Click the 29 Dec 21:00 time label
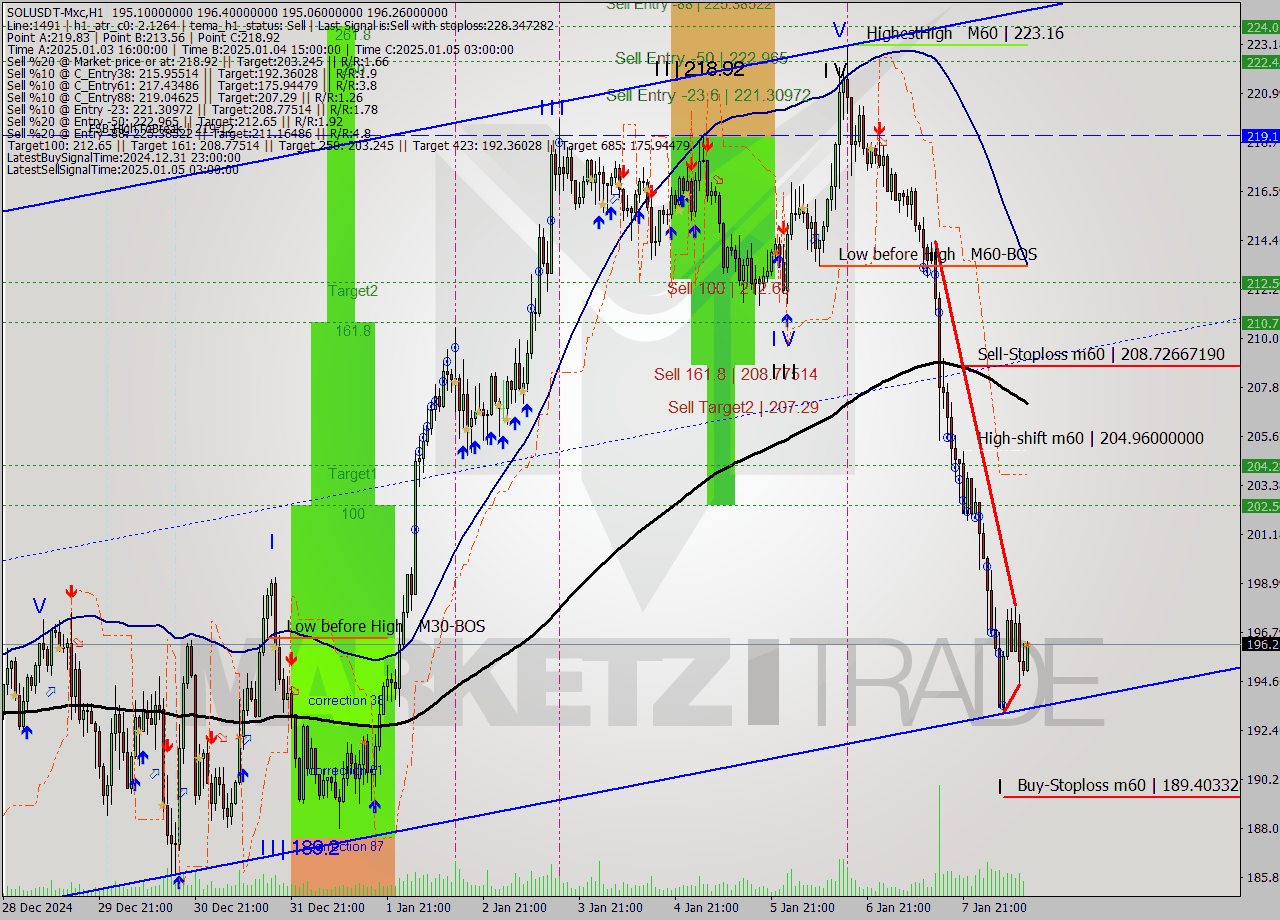Image resolution: width=1280 pixels, height=920 pixels. click(x=136, y=907)
